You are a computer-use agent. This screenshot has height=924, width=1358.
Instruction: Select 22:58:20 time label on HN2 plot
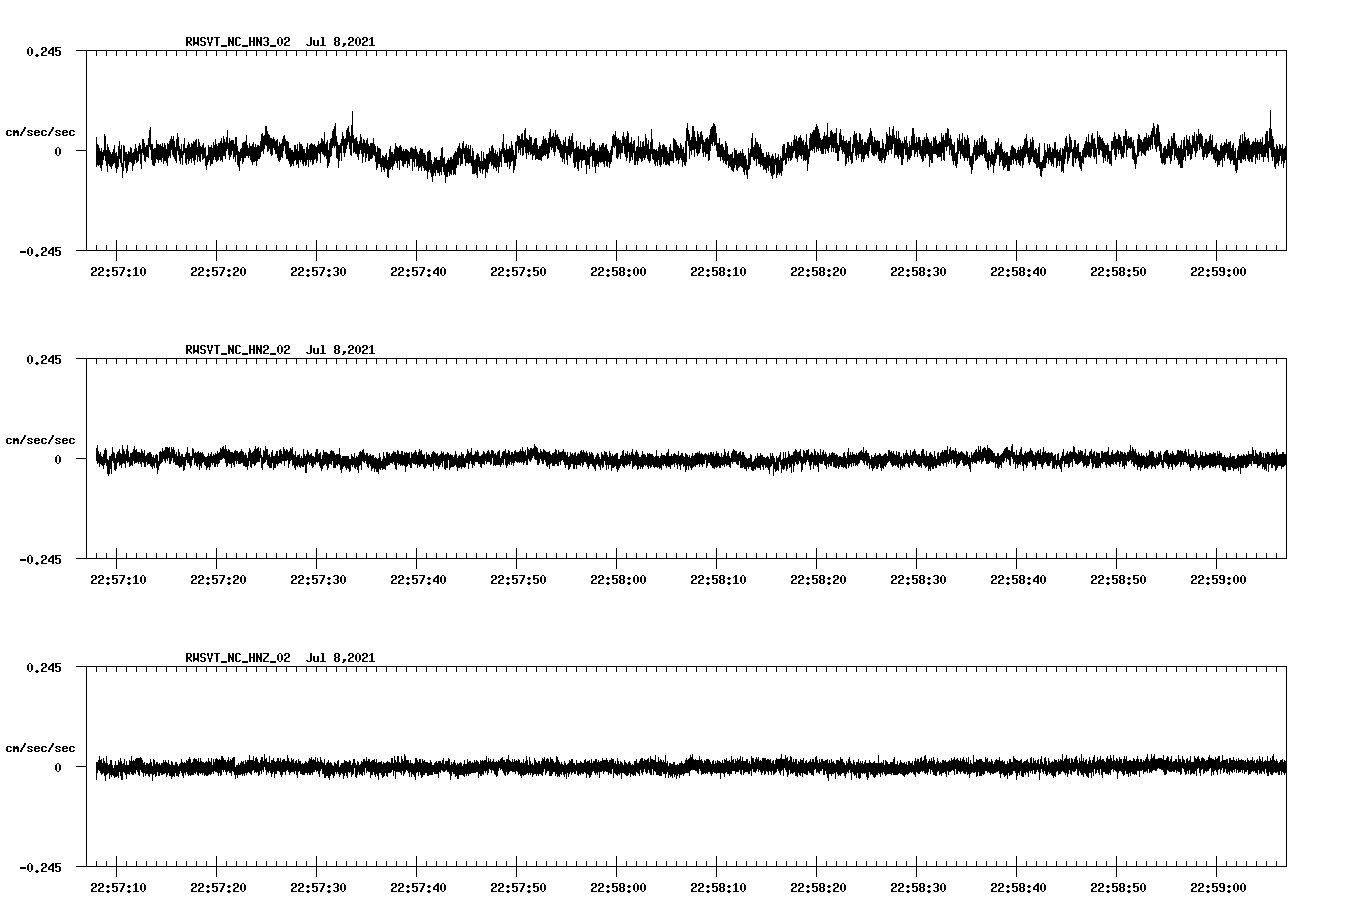click(x=818, y=580)
